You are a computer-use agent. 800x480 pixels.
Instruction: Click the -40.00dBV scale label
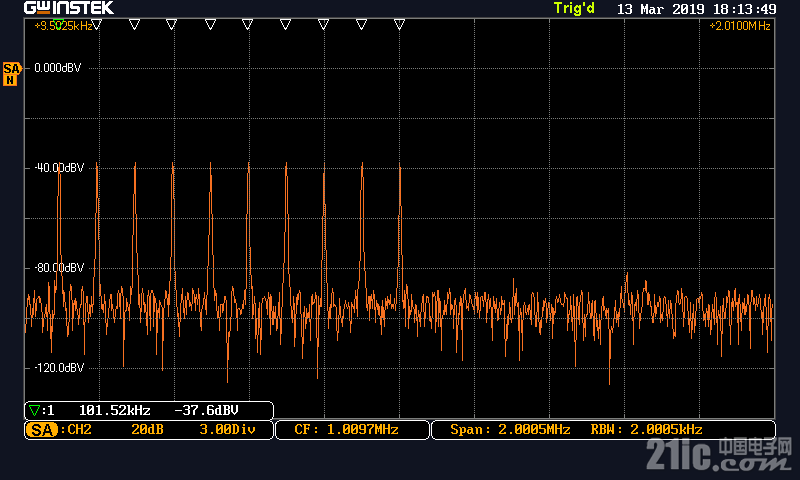[x=59, y=168]
